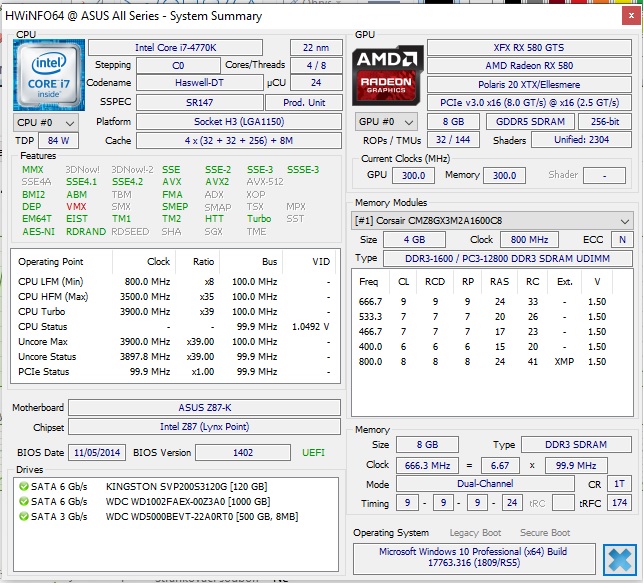Open the GPU #0 selector dropdown
The height and width of the screenshot is (585, 644).
coord(386,122)
